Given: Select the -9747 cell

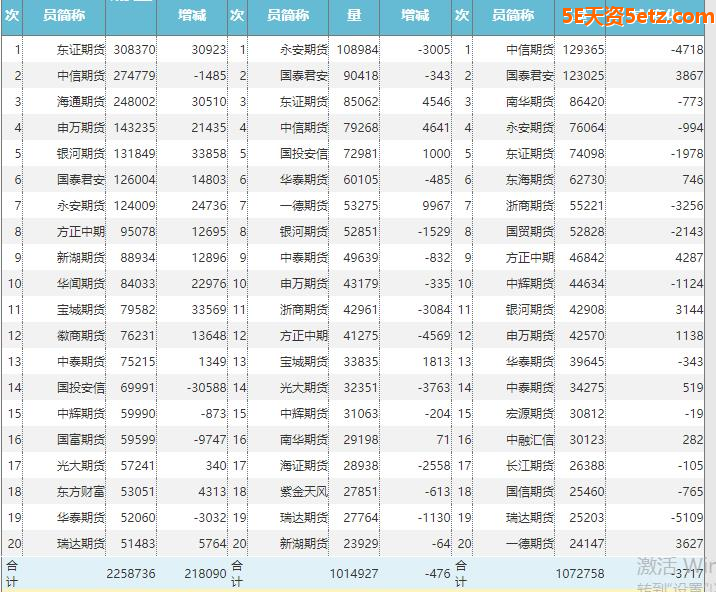Looking at the screenshot, I should point(210,440).
